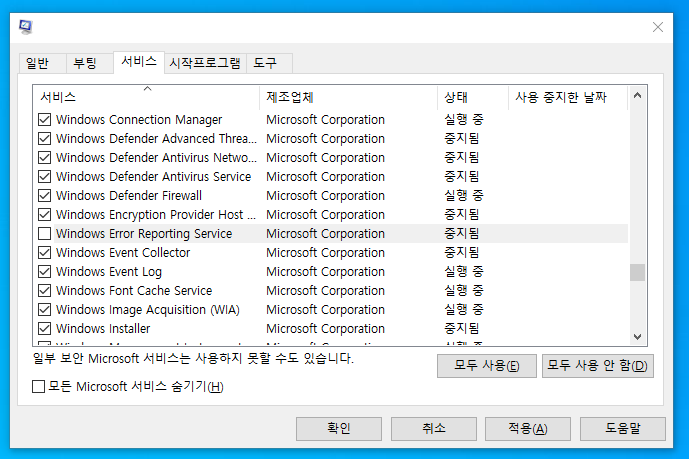Click the vertical scrollbar thumb
689x459 pixels.
637,272
